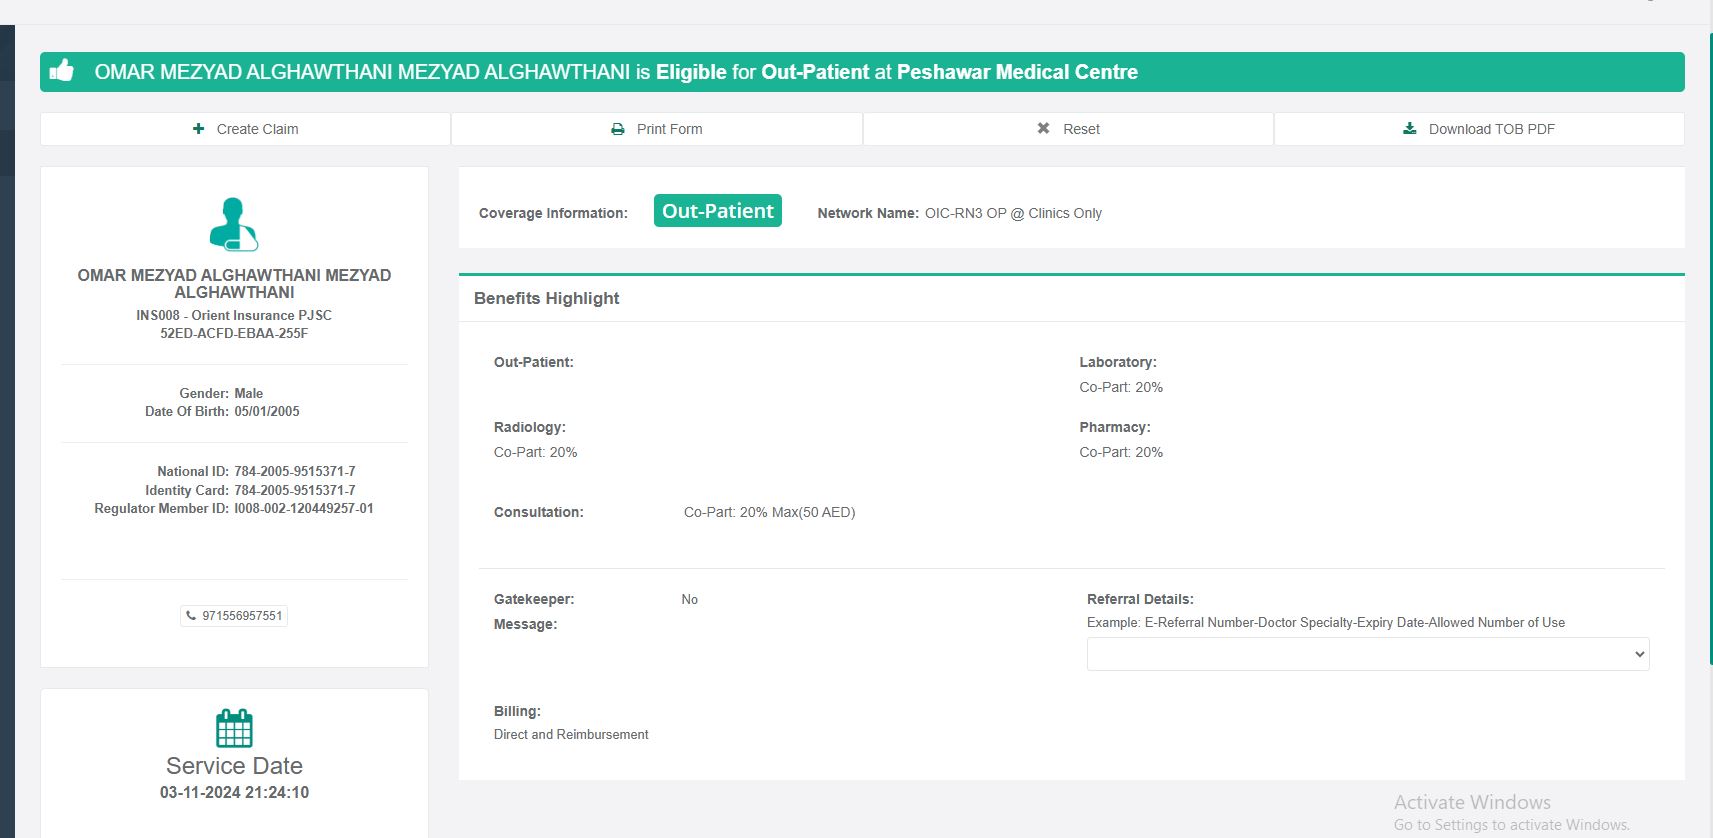
Task: Click the Benefits Highlight section header
Action: pyautogui.click(x=546, y=298)
